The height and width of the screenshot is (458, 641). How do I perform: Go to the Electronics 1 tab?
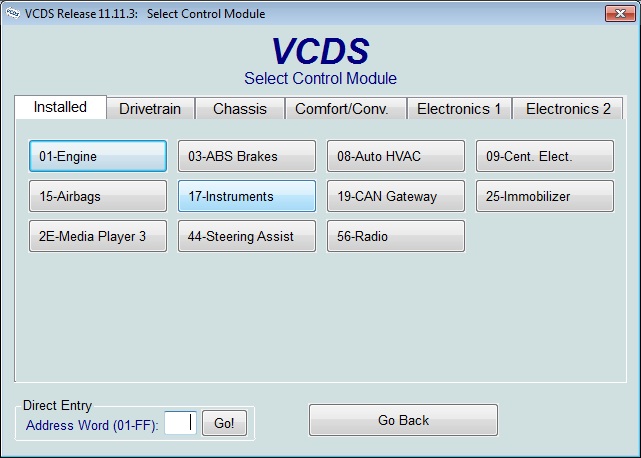tap(459, 109)
